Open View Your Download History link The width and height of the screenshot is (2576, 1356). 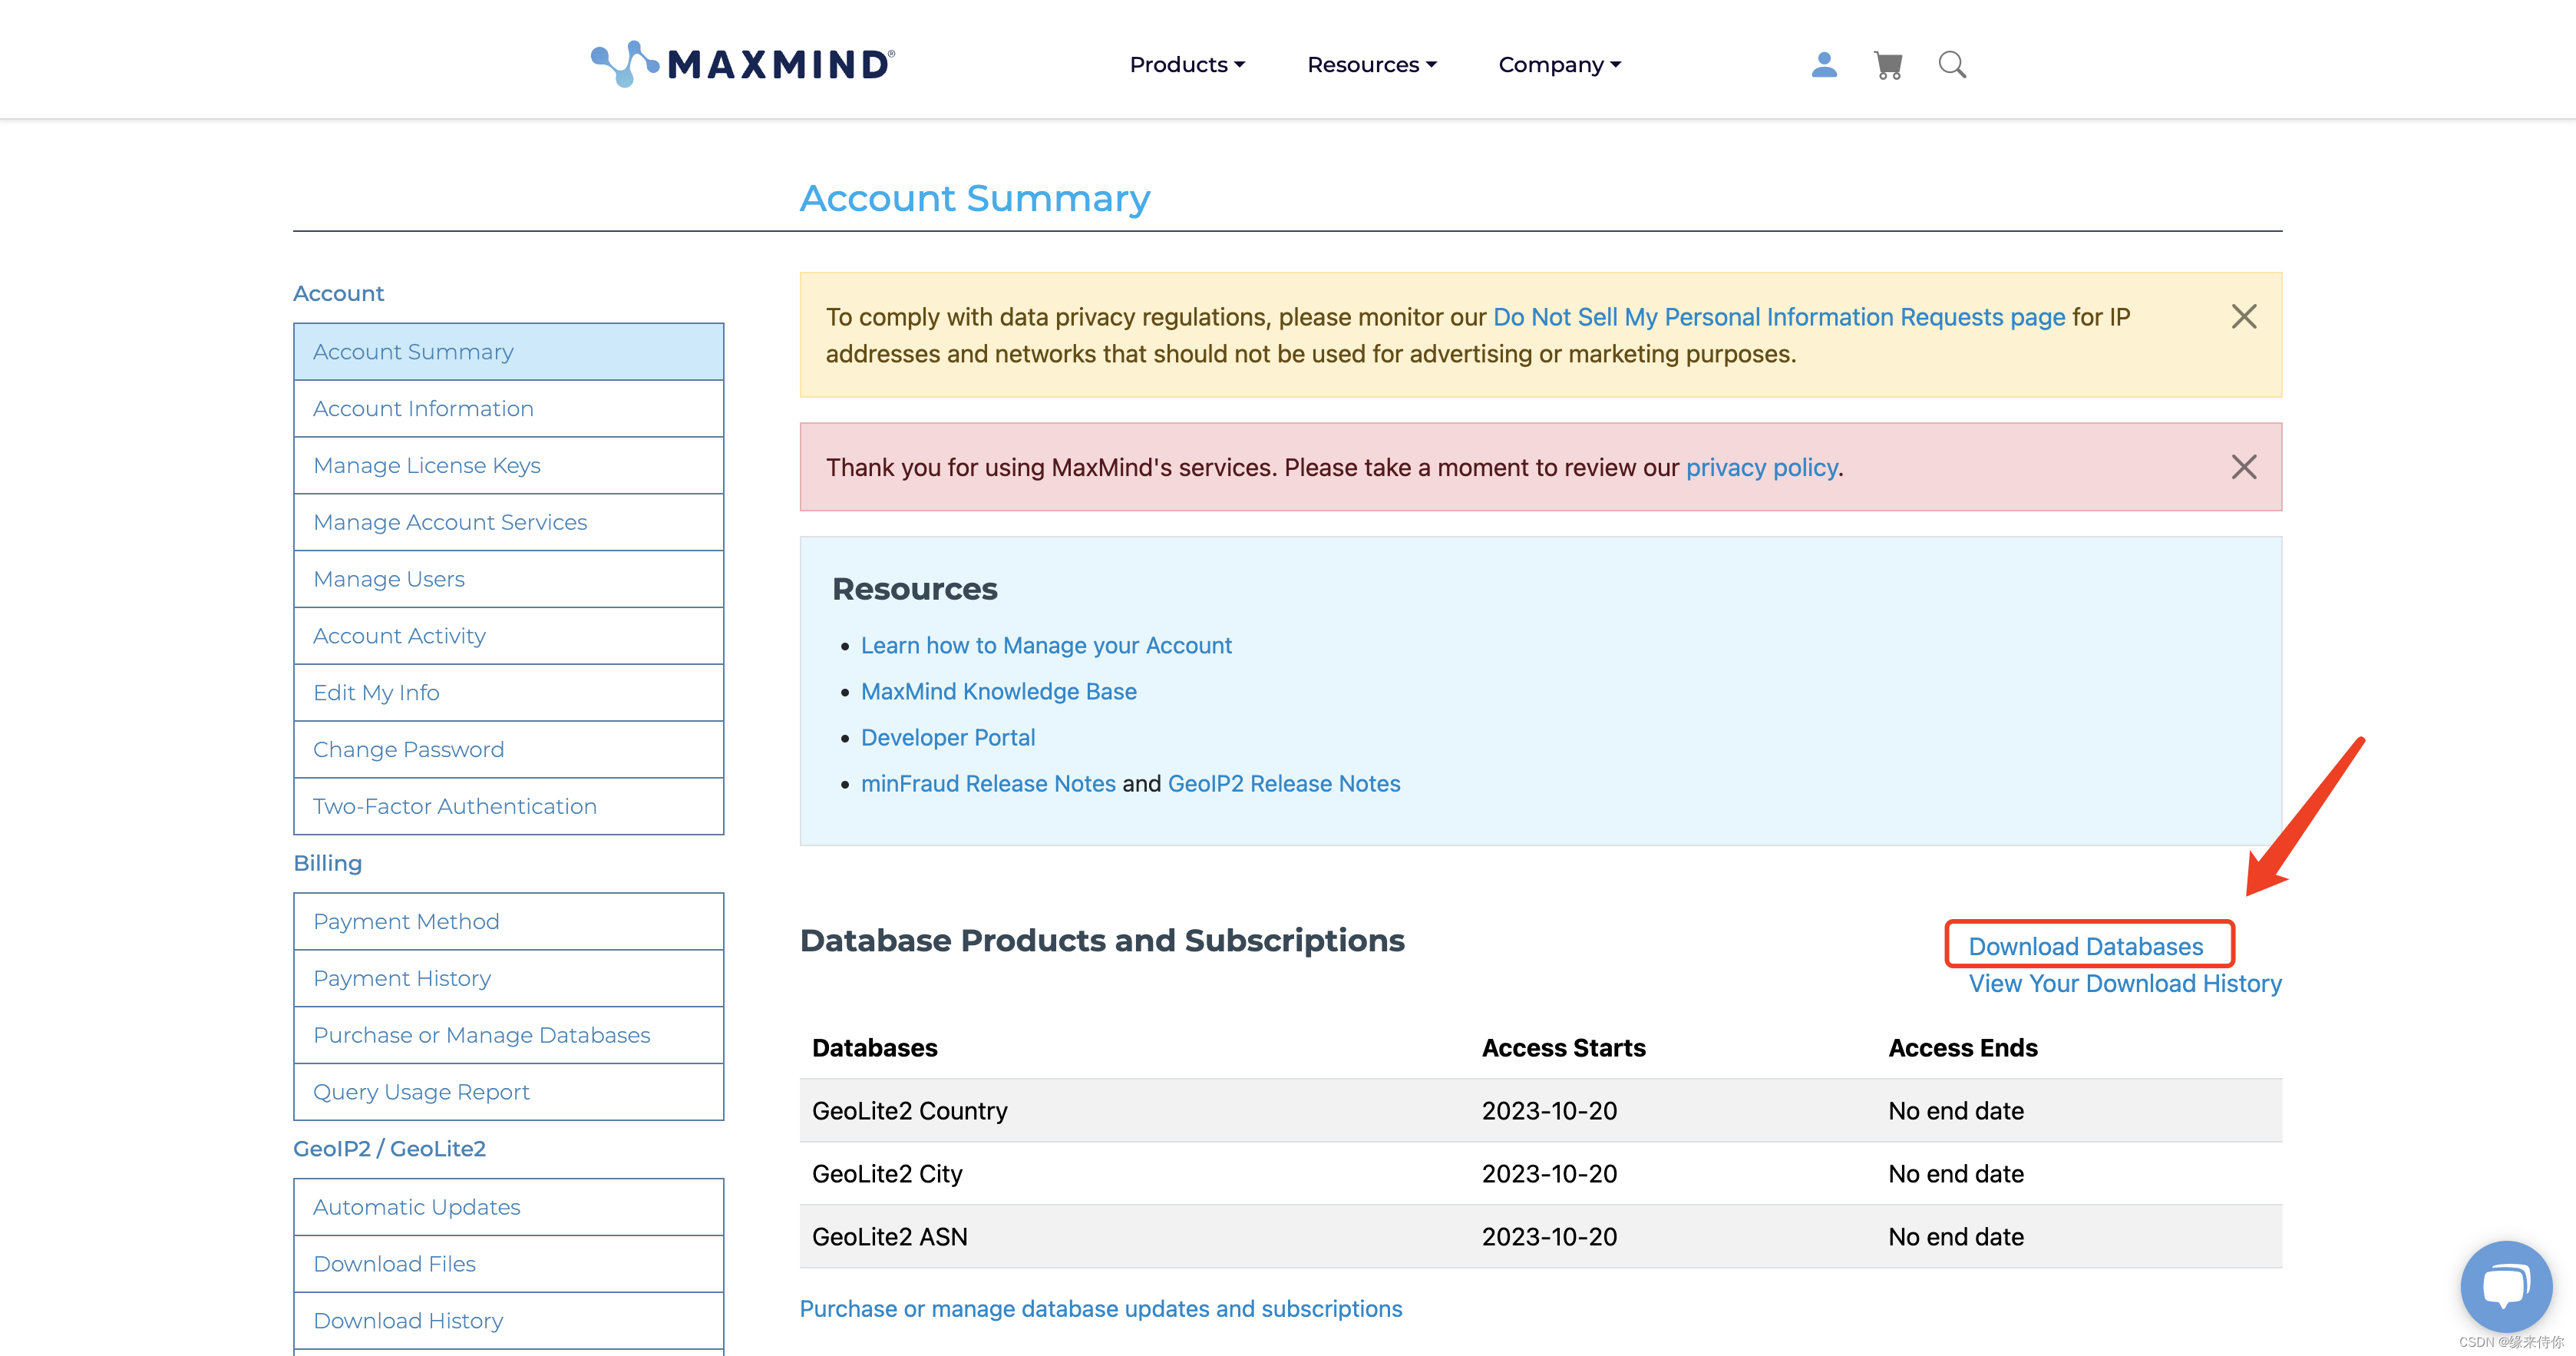[2124, 983]
